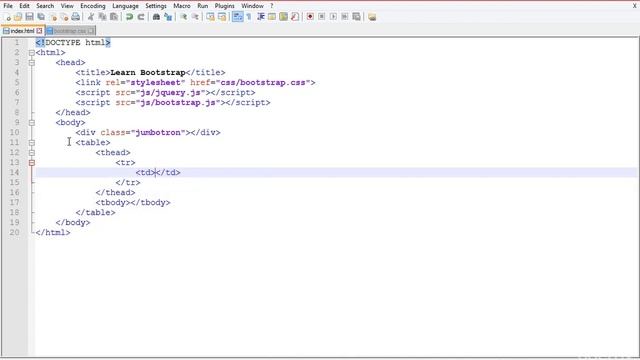Select the index.html tab

tap(22, 31)
